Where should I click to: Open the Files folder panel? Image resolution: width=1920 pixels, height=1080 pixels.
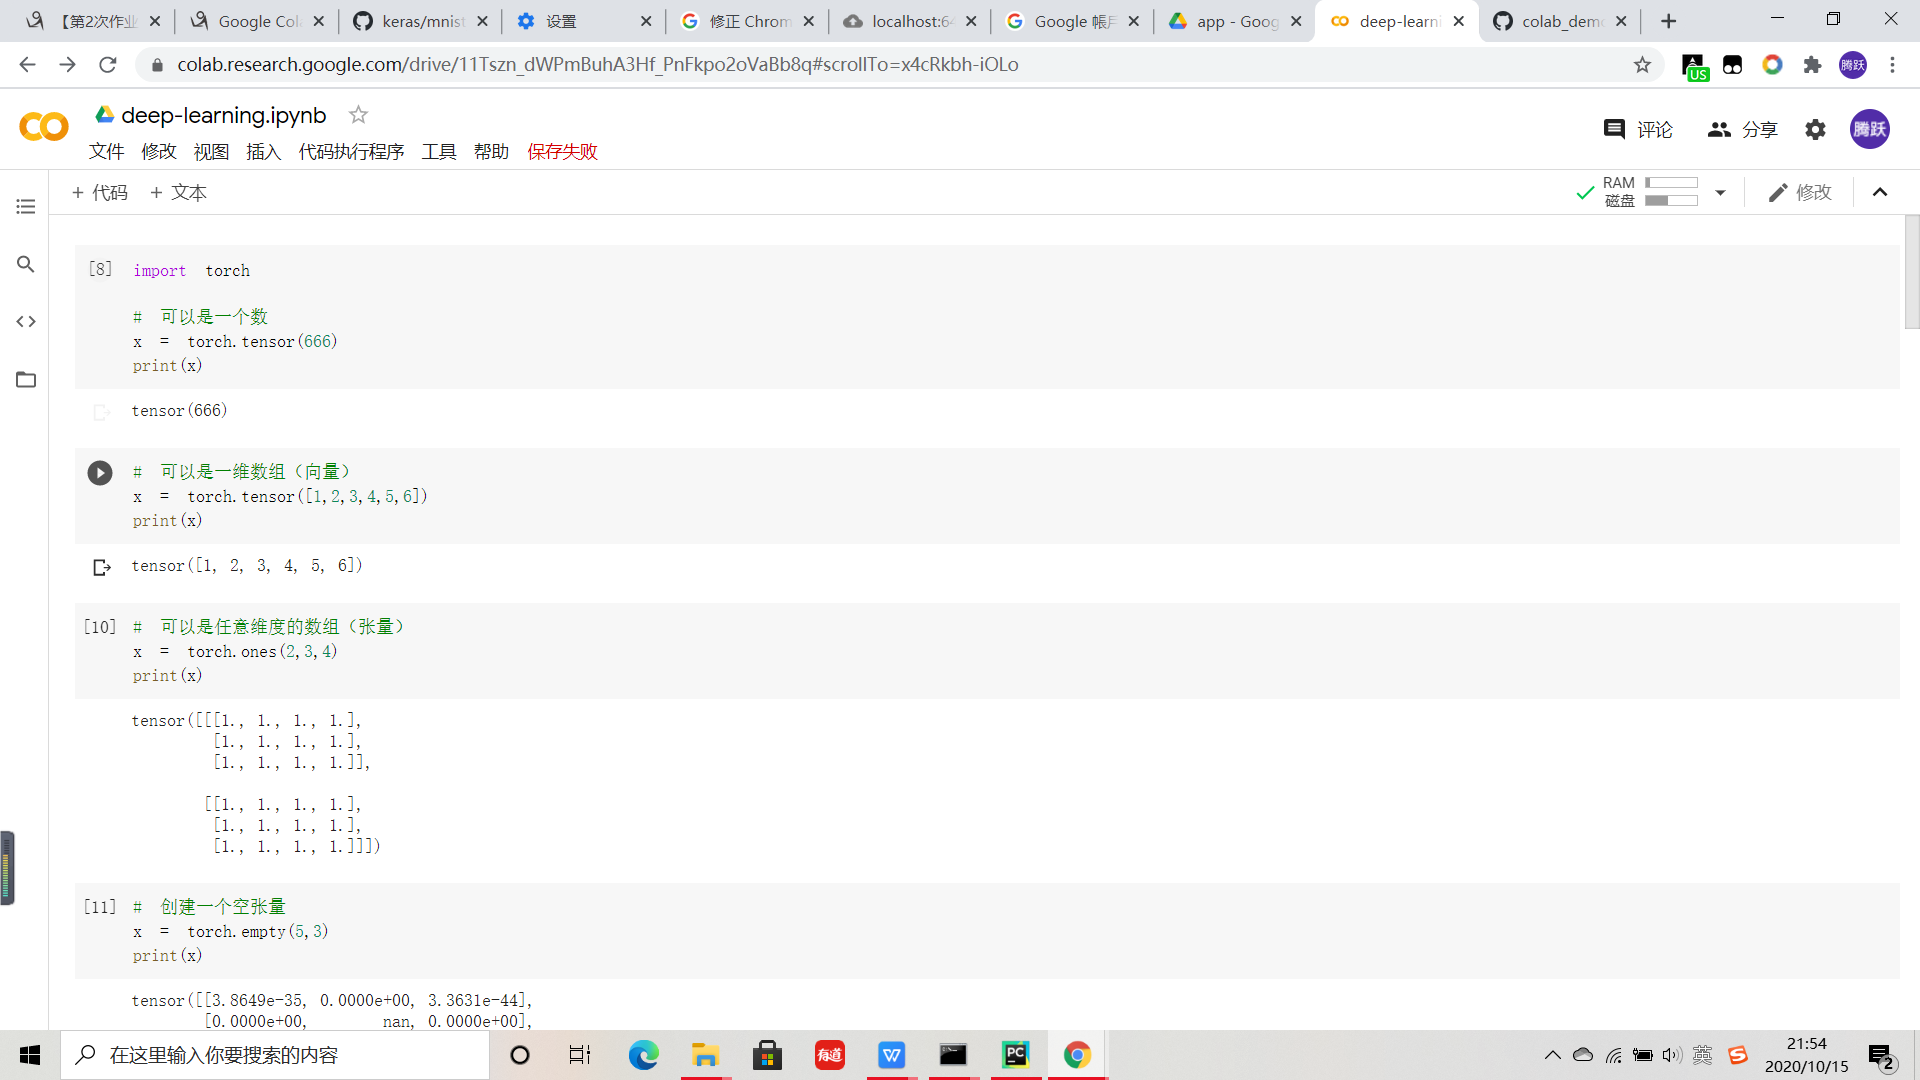(26, 380)
